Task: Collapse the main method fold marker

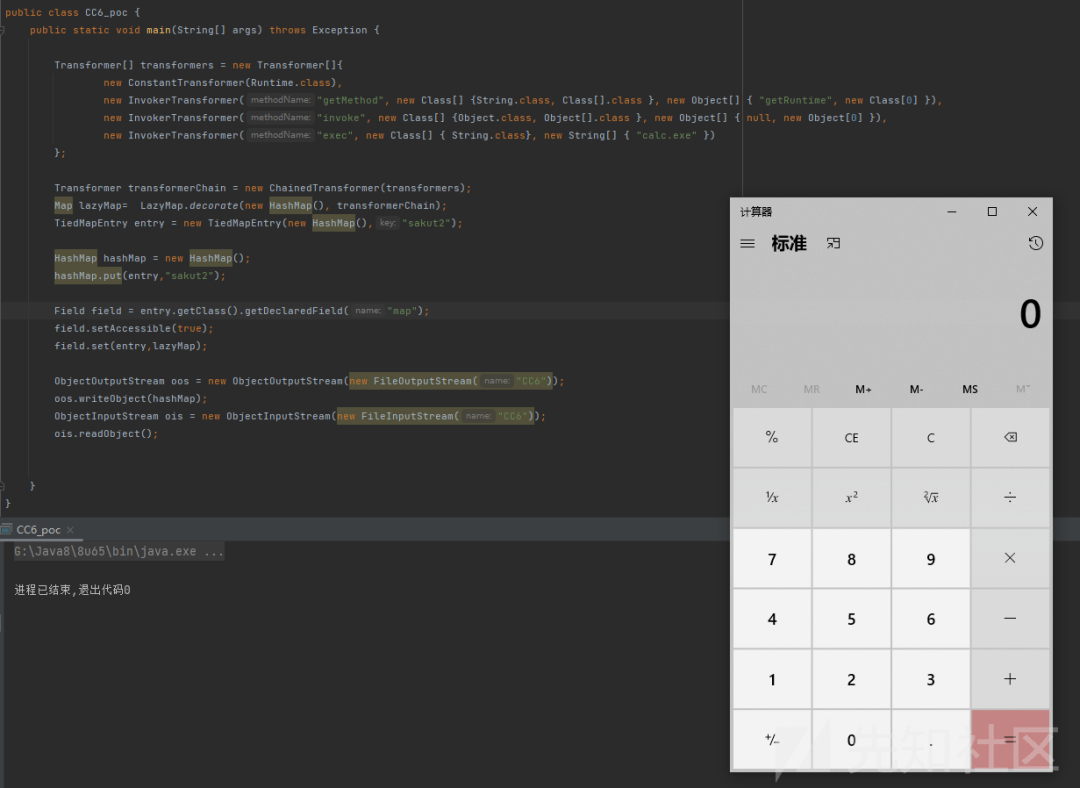Action: (3, 30)
